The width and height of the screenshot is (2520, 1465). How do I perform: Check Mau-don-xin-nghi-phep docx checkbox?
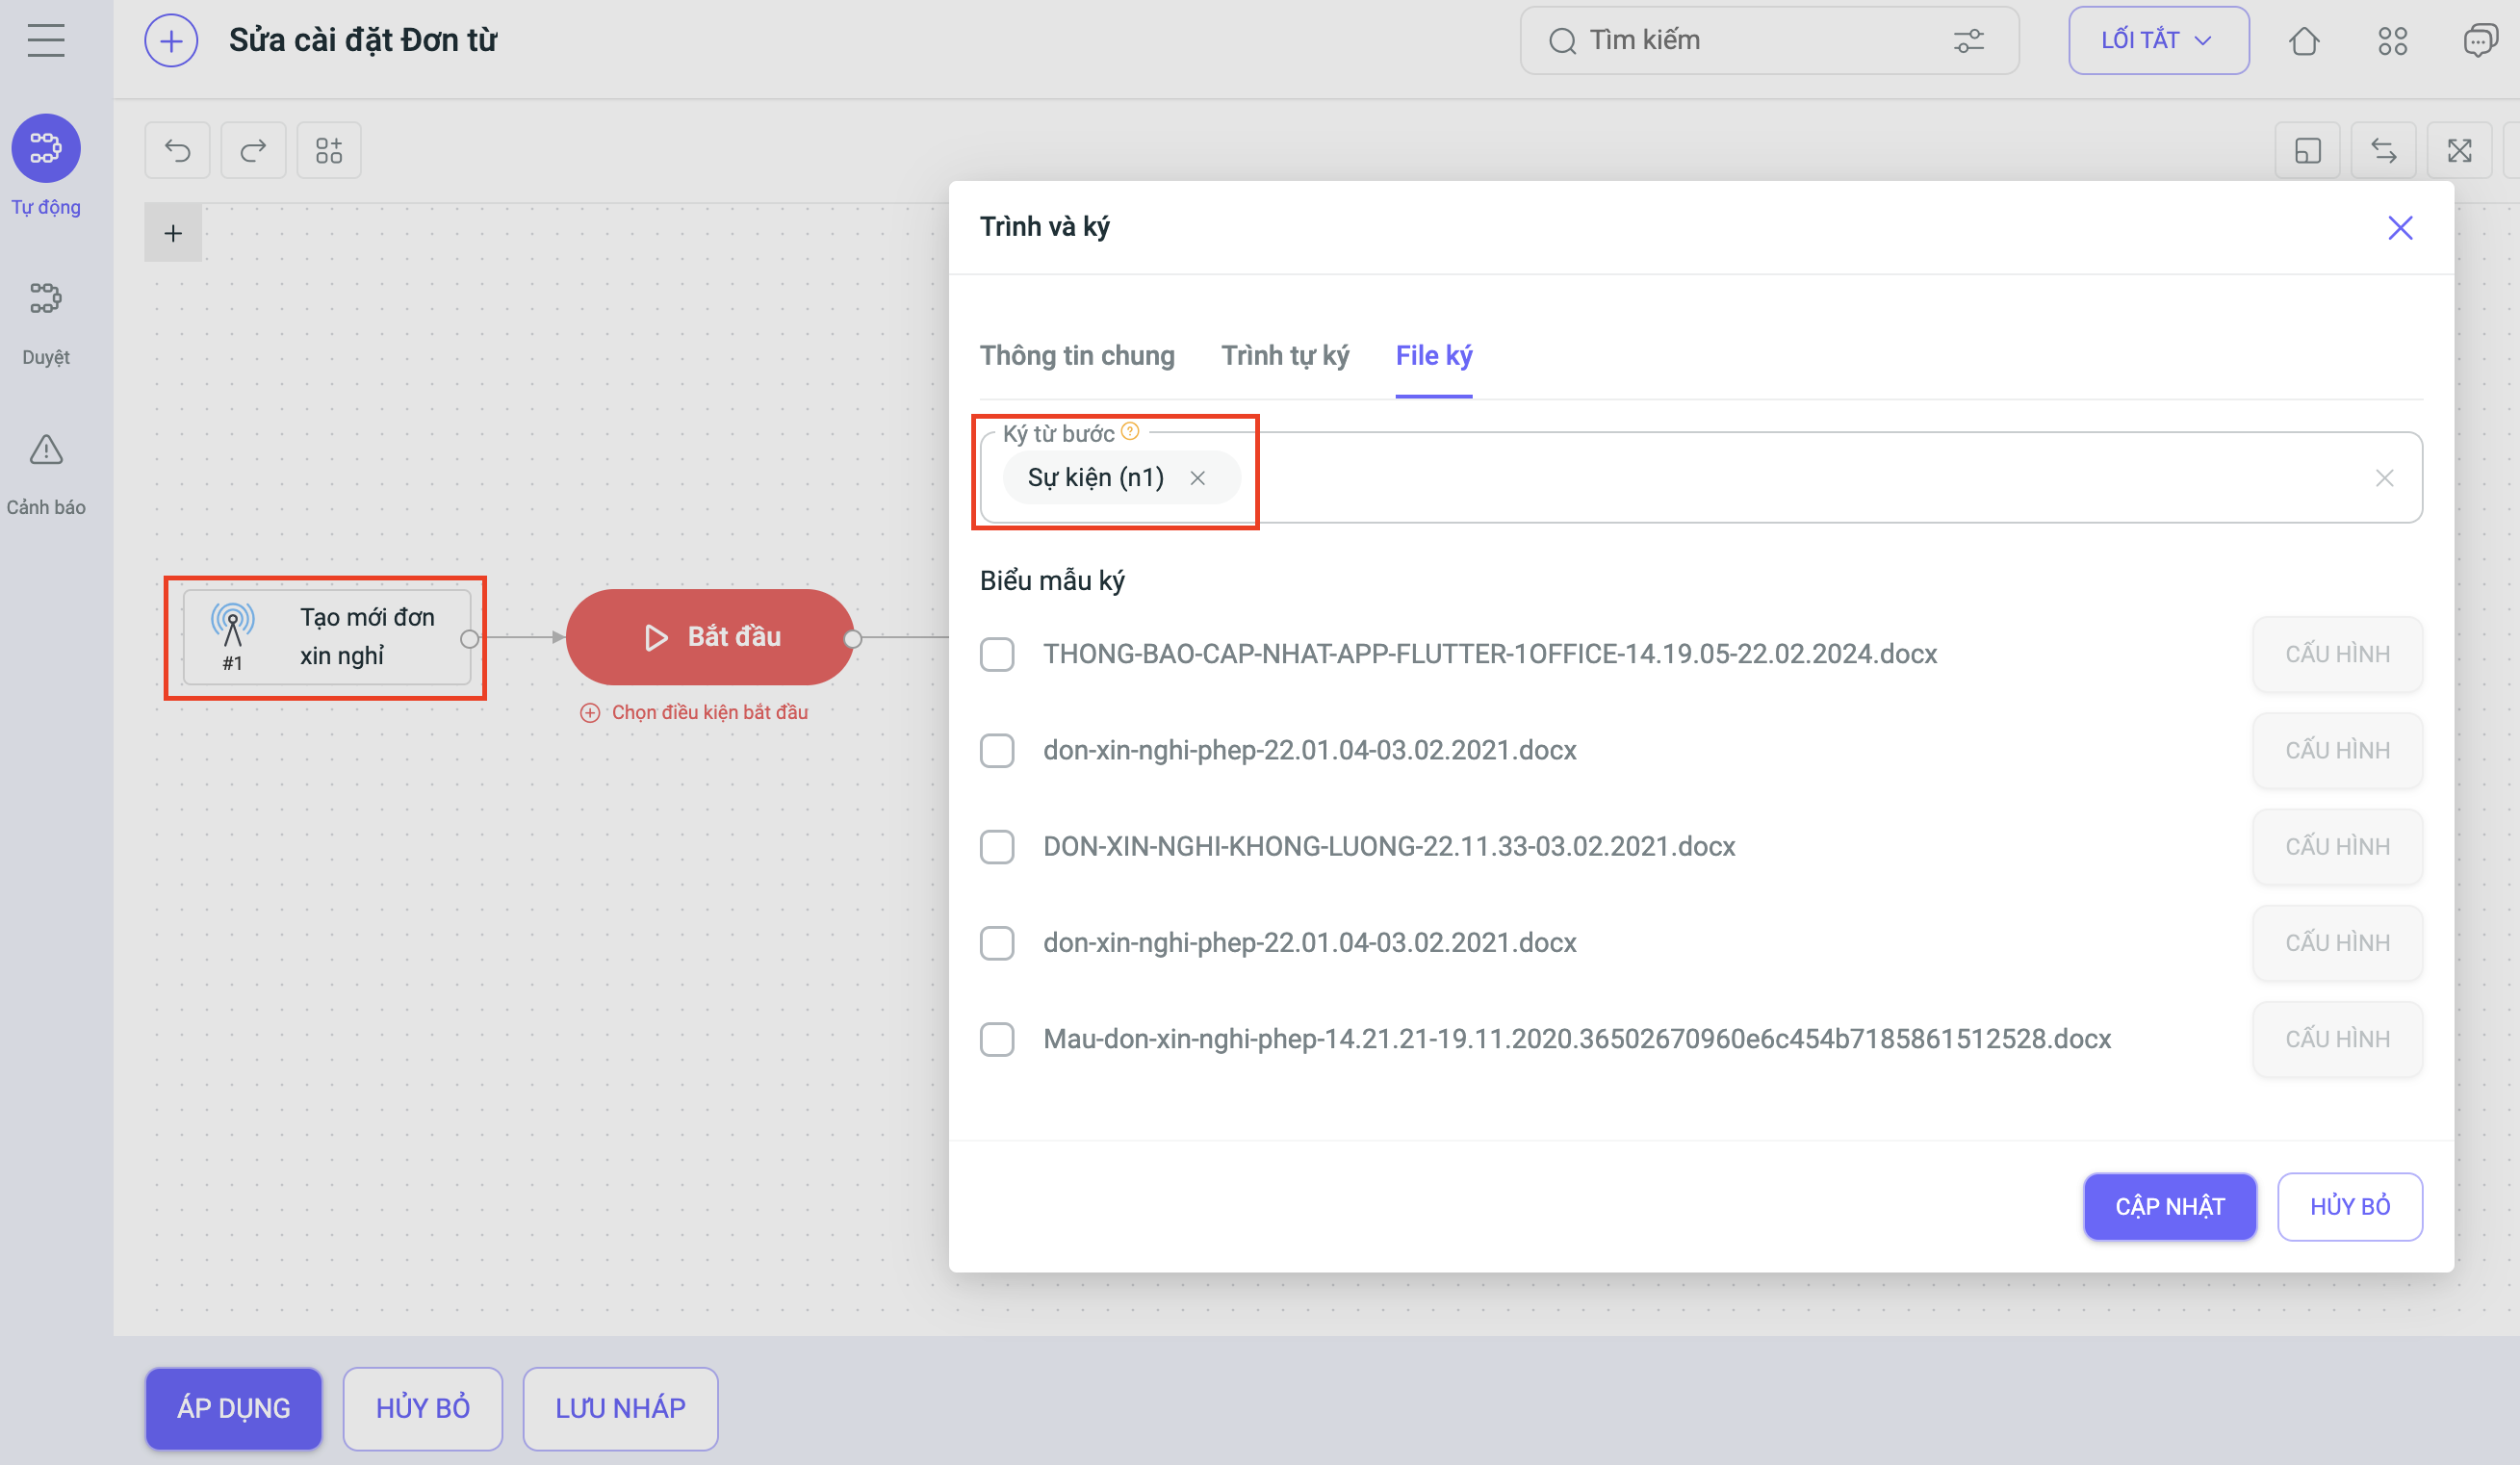997,1039
